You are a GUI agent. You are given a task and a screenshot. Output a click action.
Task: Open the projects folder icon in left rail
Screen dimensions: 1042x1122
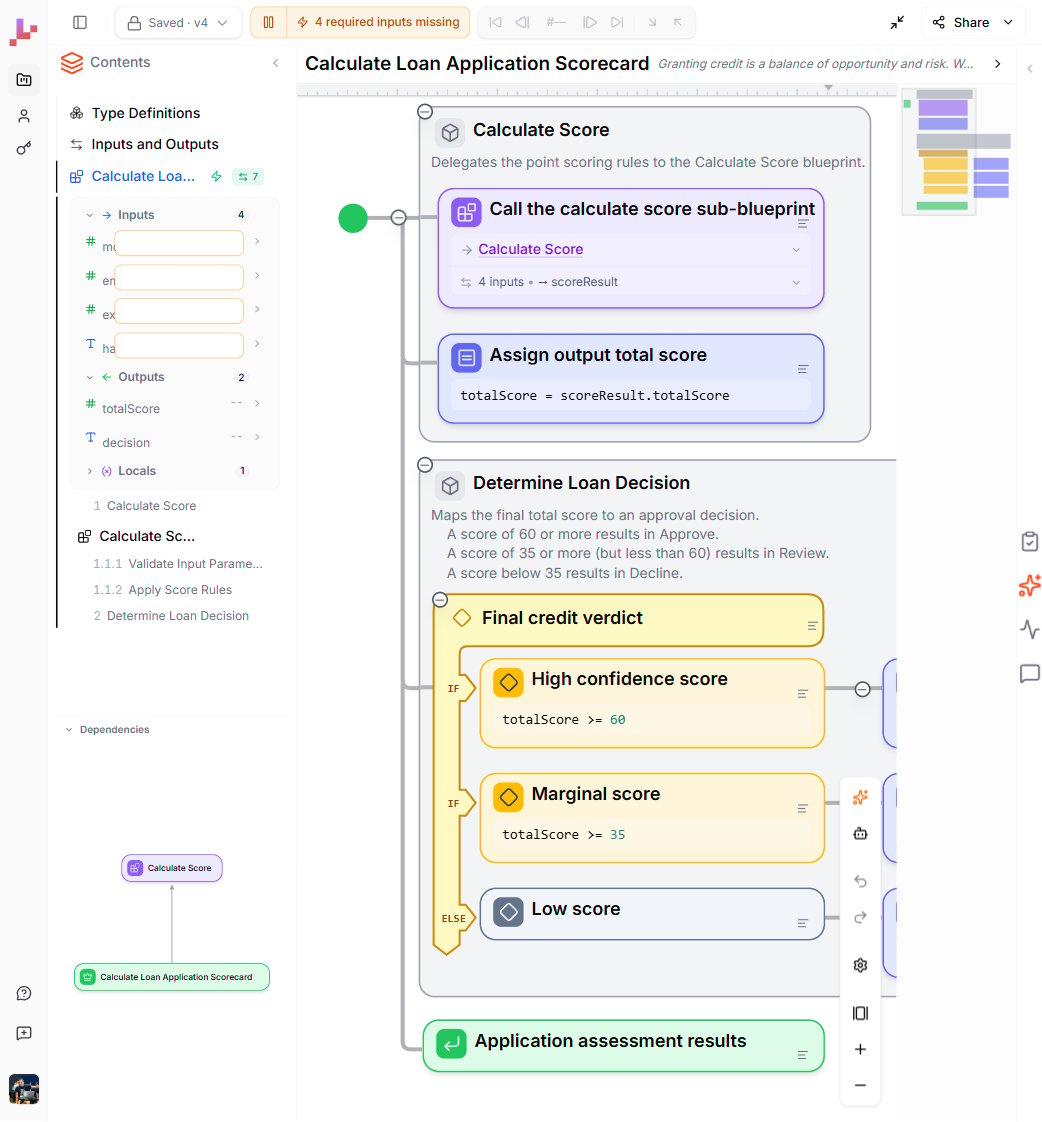pyautogui.click(x=24, y=79)
